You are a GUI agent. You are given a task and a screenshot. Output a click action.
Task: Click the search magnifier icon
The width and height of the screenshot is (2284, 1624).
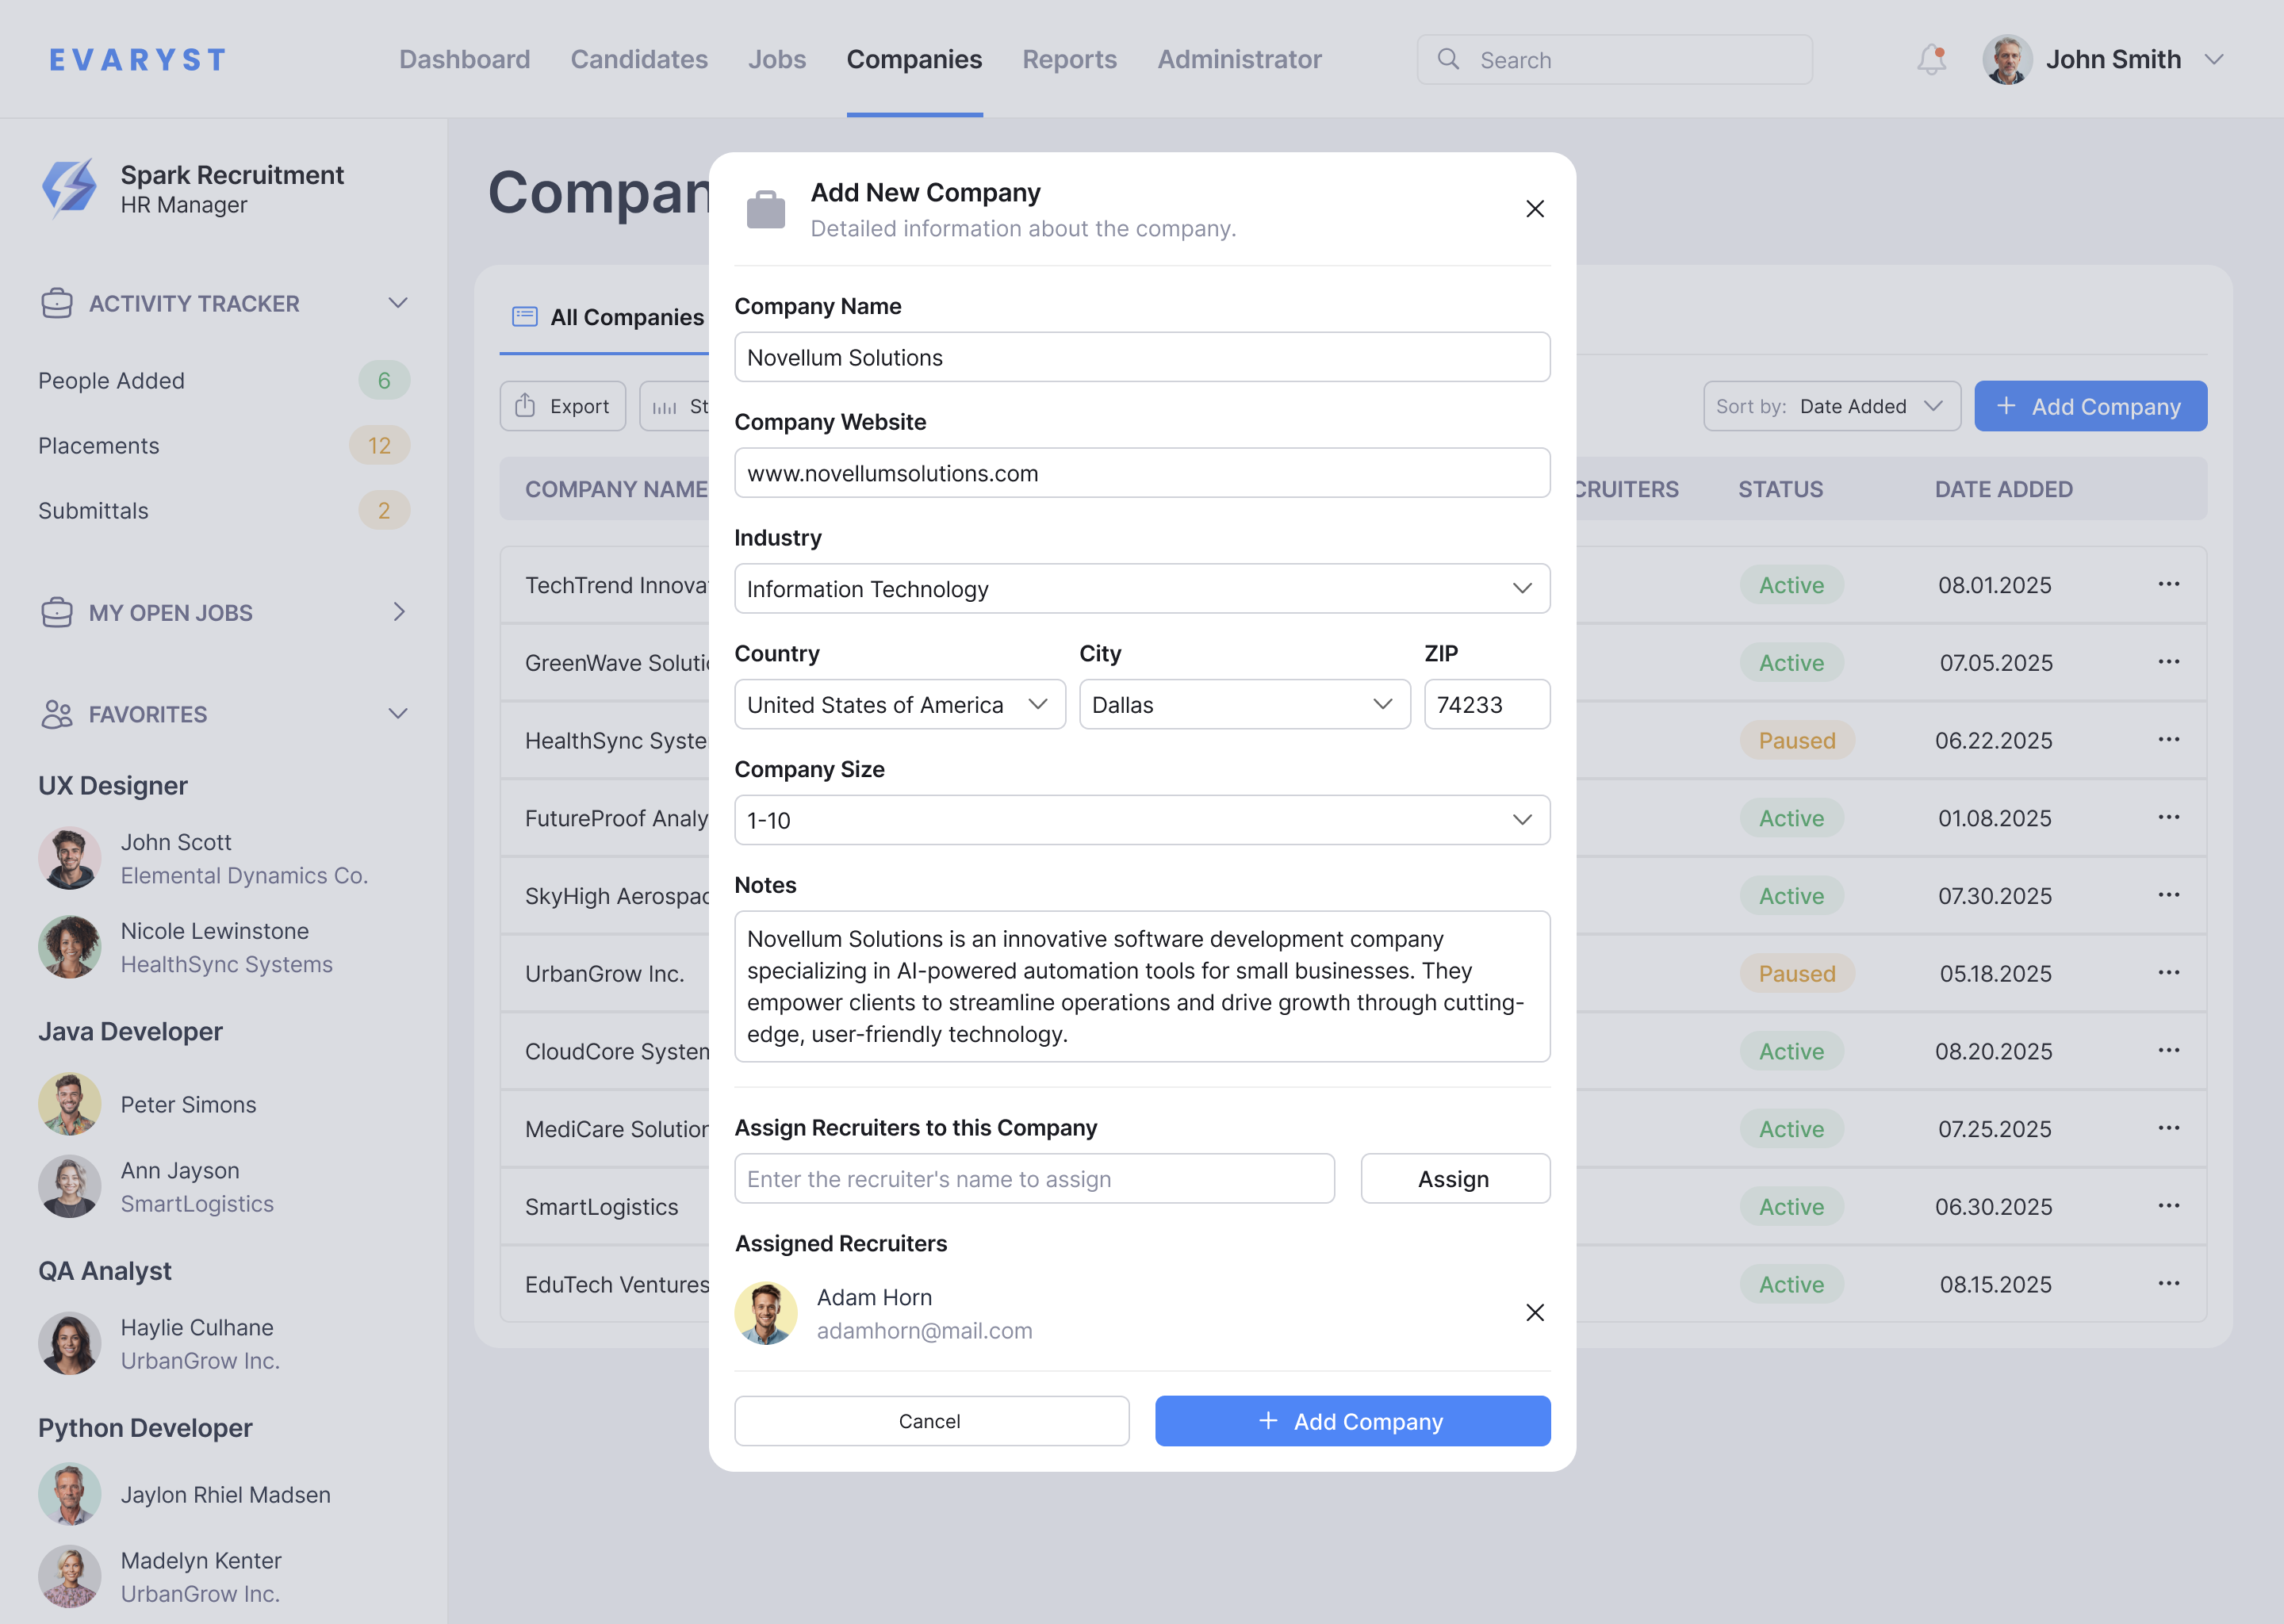1448,59
